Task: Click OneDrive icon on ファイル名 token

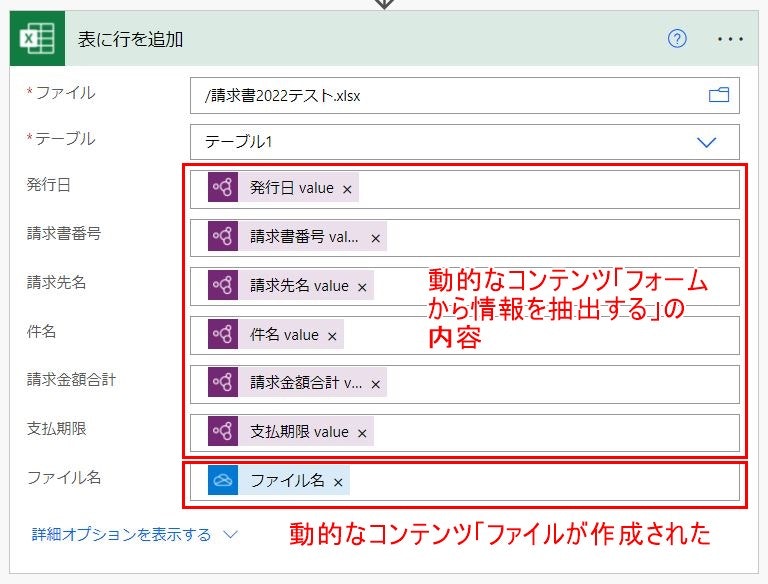Action: click(x=223, y=480)
